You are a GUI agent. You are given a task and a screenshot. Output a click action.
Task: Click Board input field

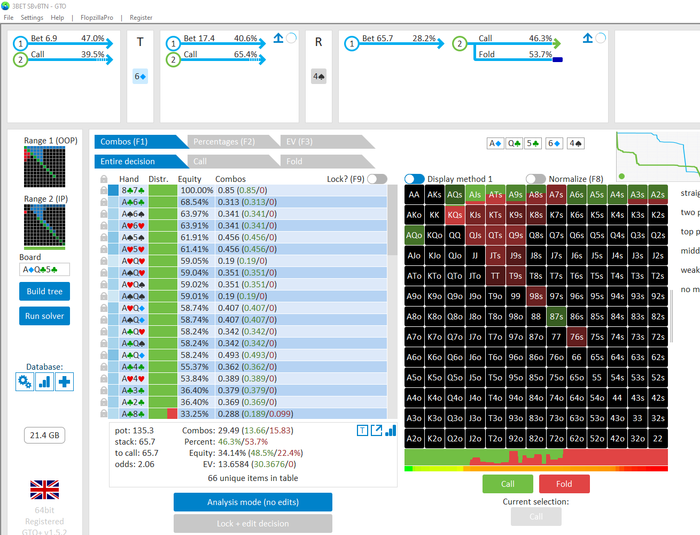[x=44, y=269]
